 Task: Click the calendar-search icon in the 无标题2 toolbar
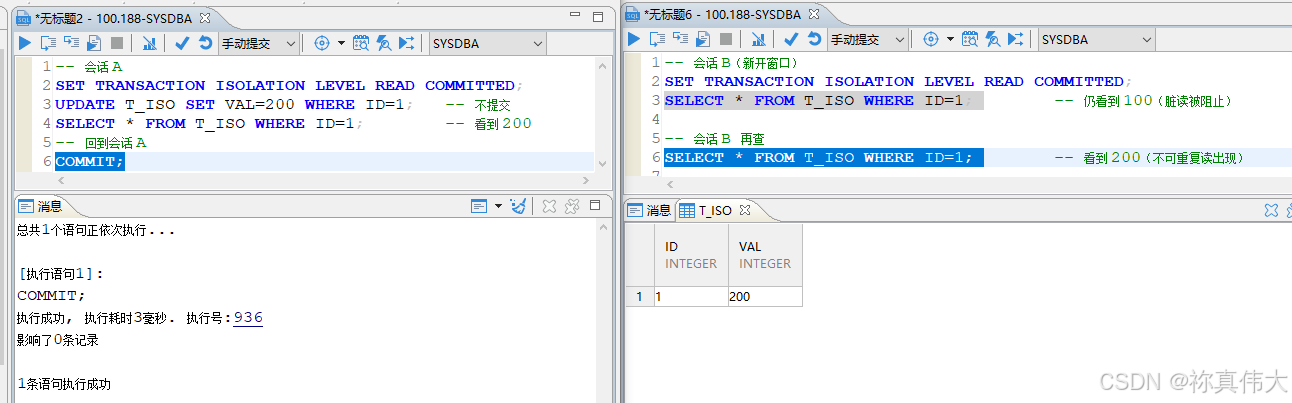(361, 43)
